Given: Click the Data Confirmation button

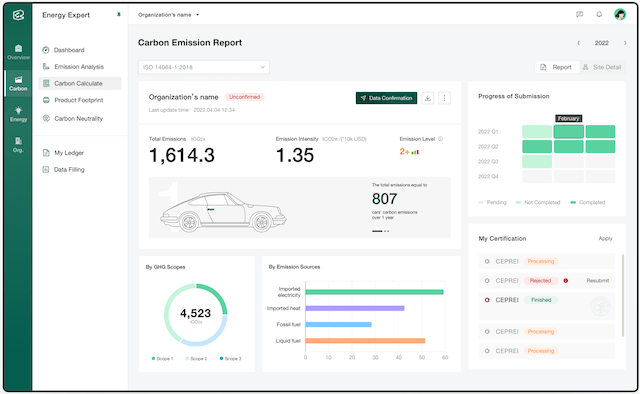Looking at the screenshot, I should point(386,98).
